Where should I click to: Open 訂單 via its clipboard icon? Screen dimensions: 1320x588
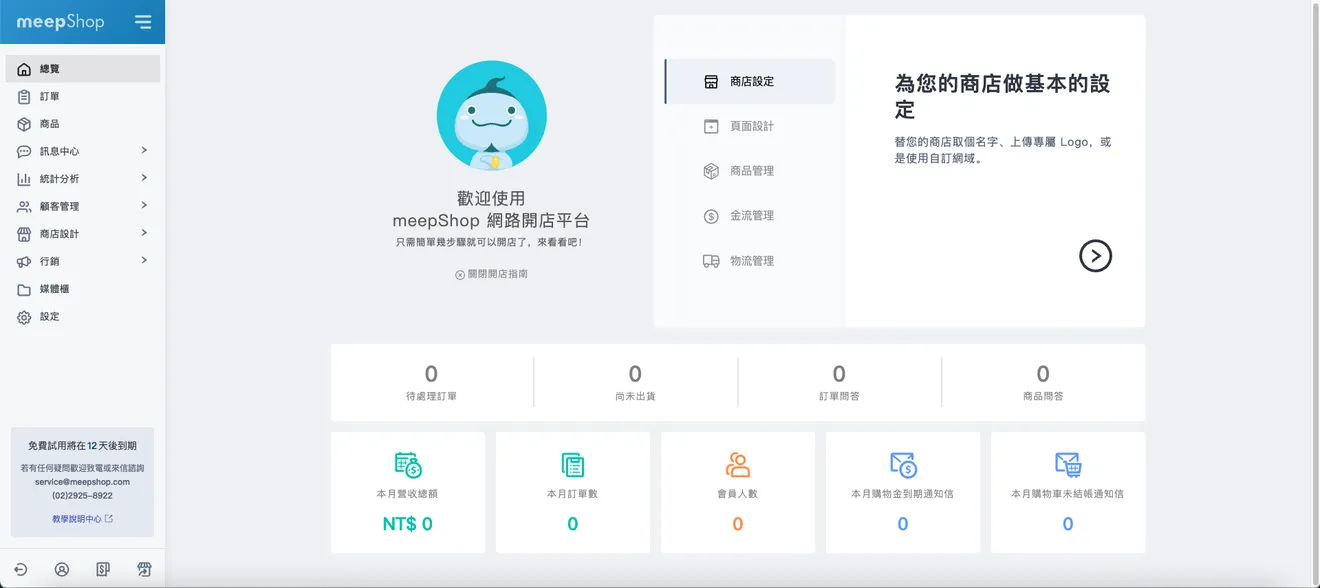click(24, 97)
